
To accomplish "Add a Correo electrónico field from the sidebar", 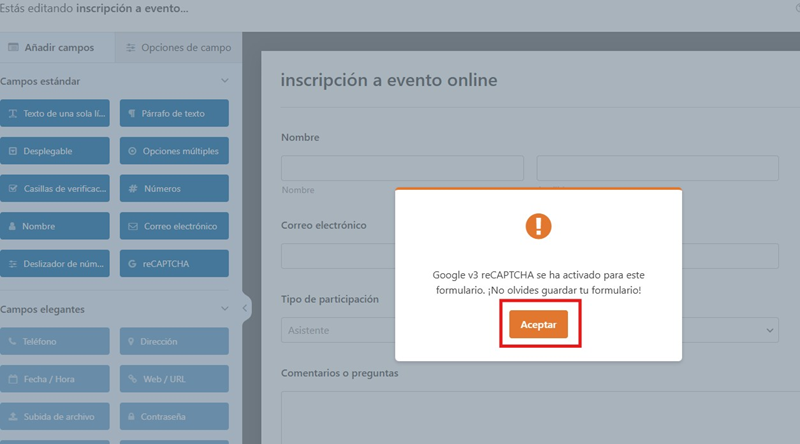I will [x=174, y=226].
